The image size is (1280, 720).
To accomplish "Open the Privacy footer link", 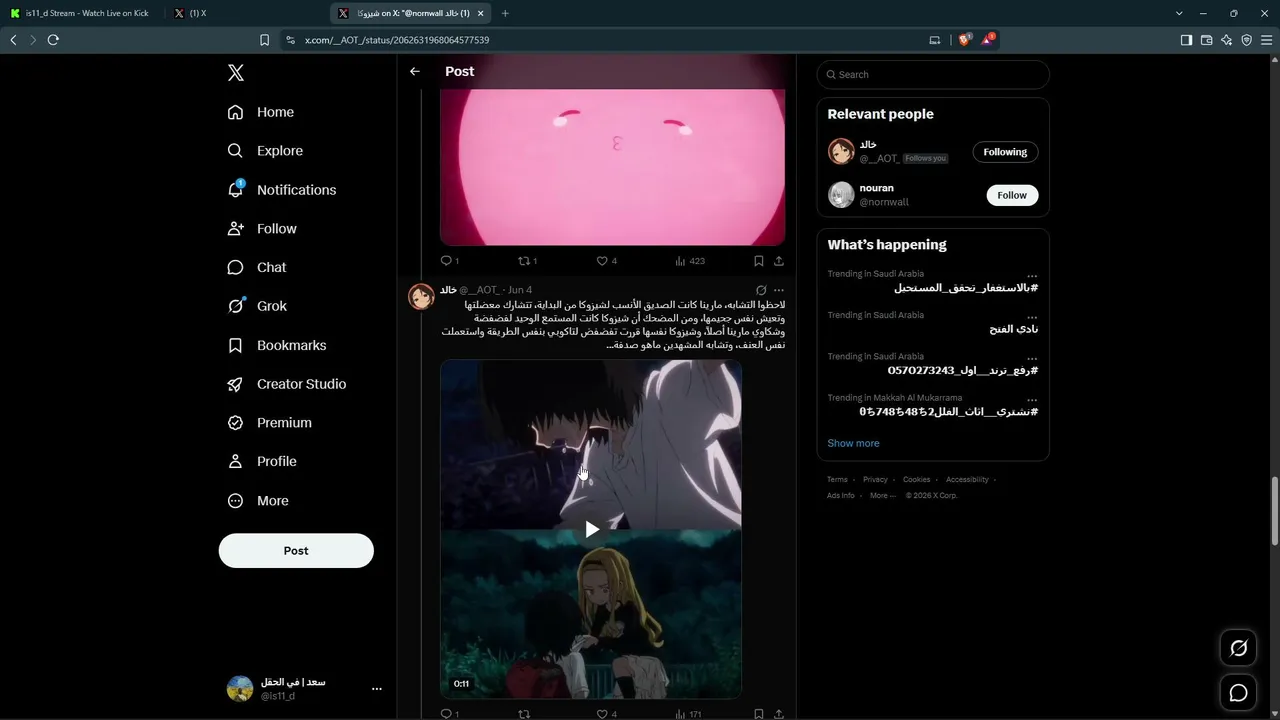I will (x=875, y=480).
